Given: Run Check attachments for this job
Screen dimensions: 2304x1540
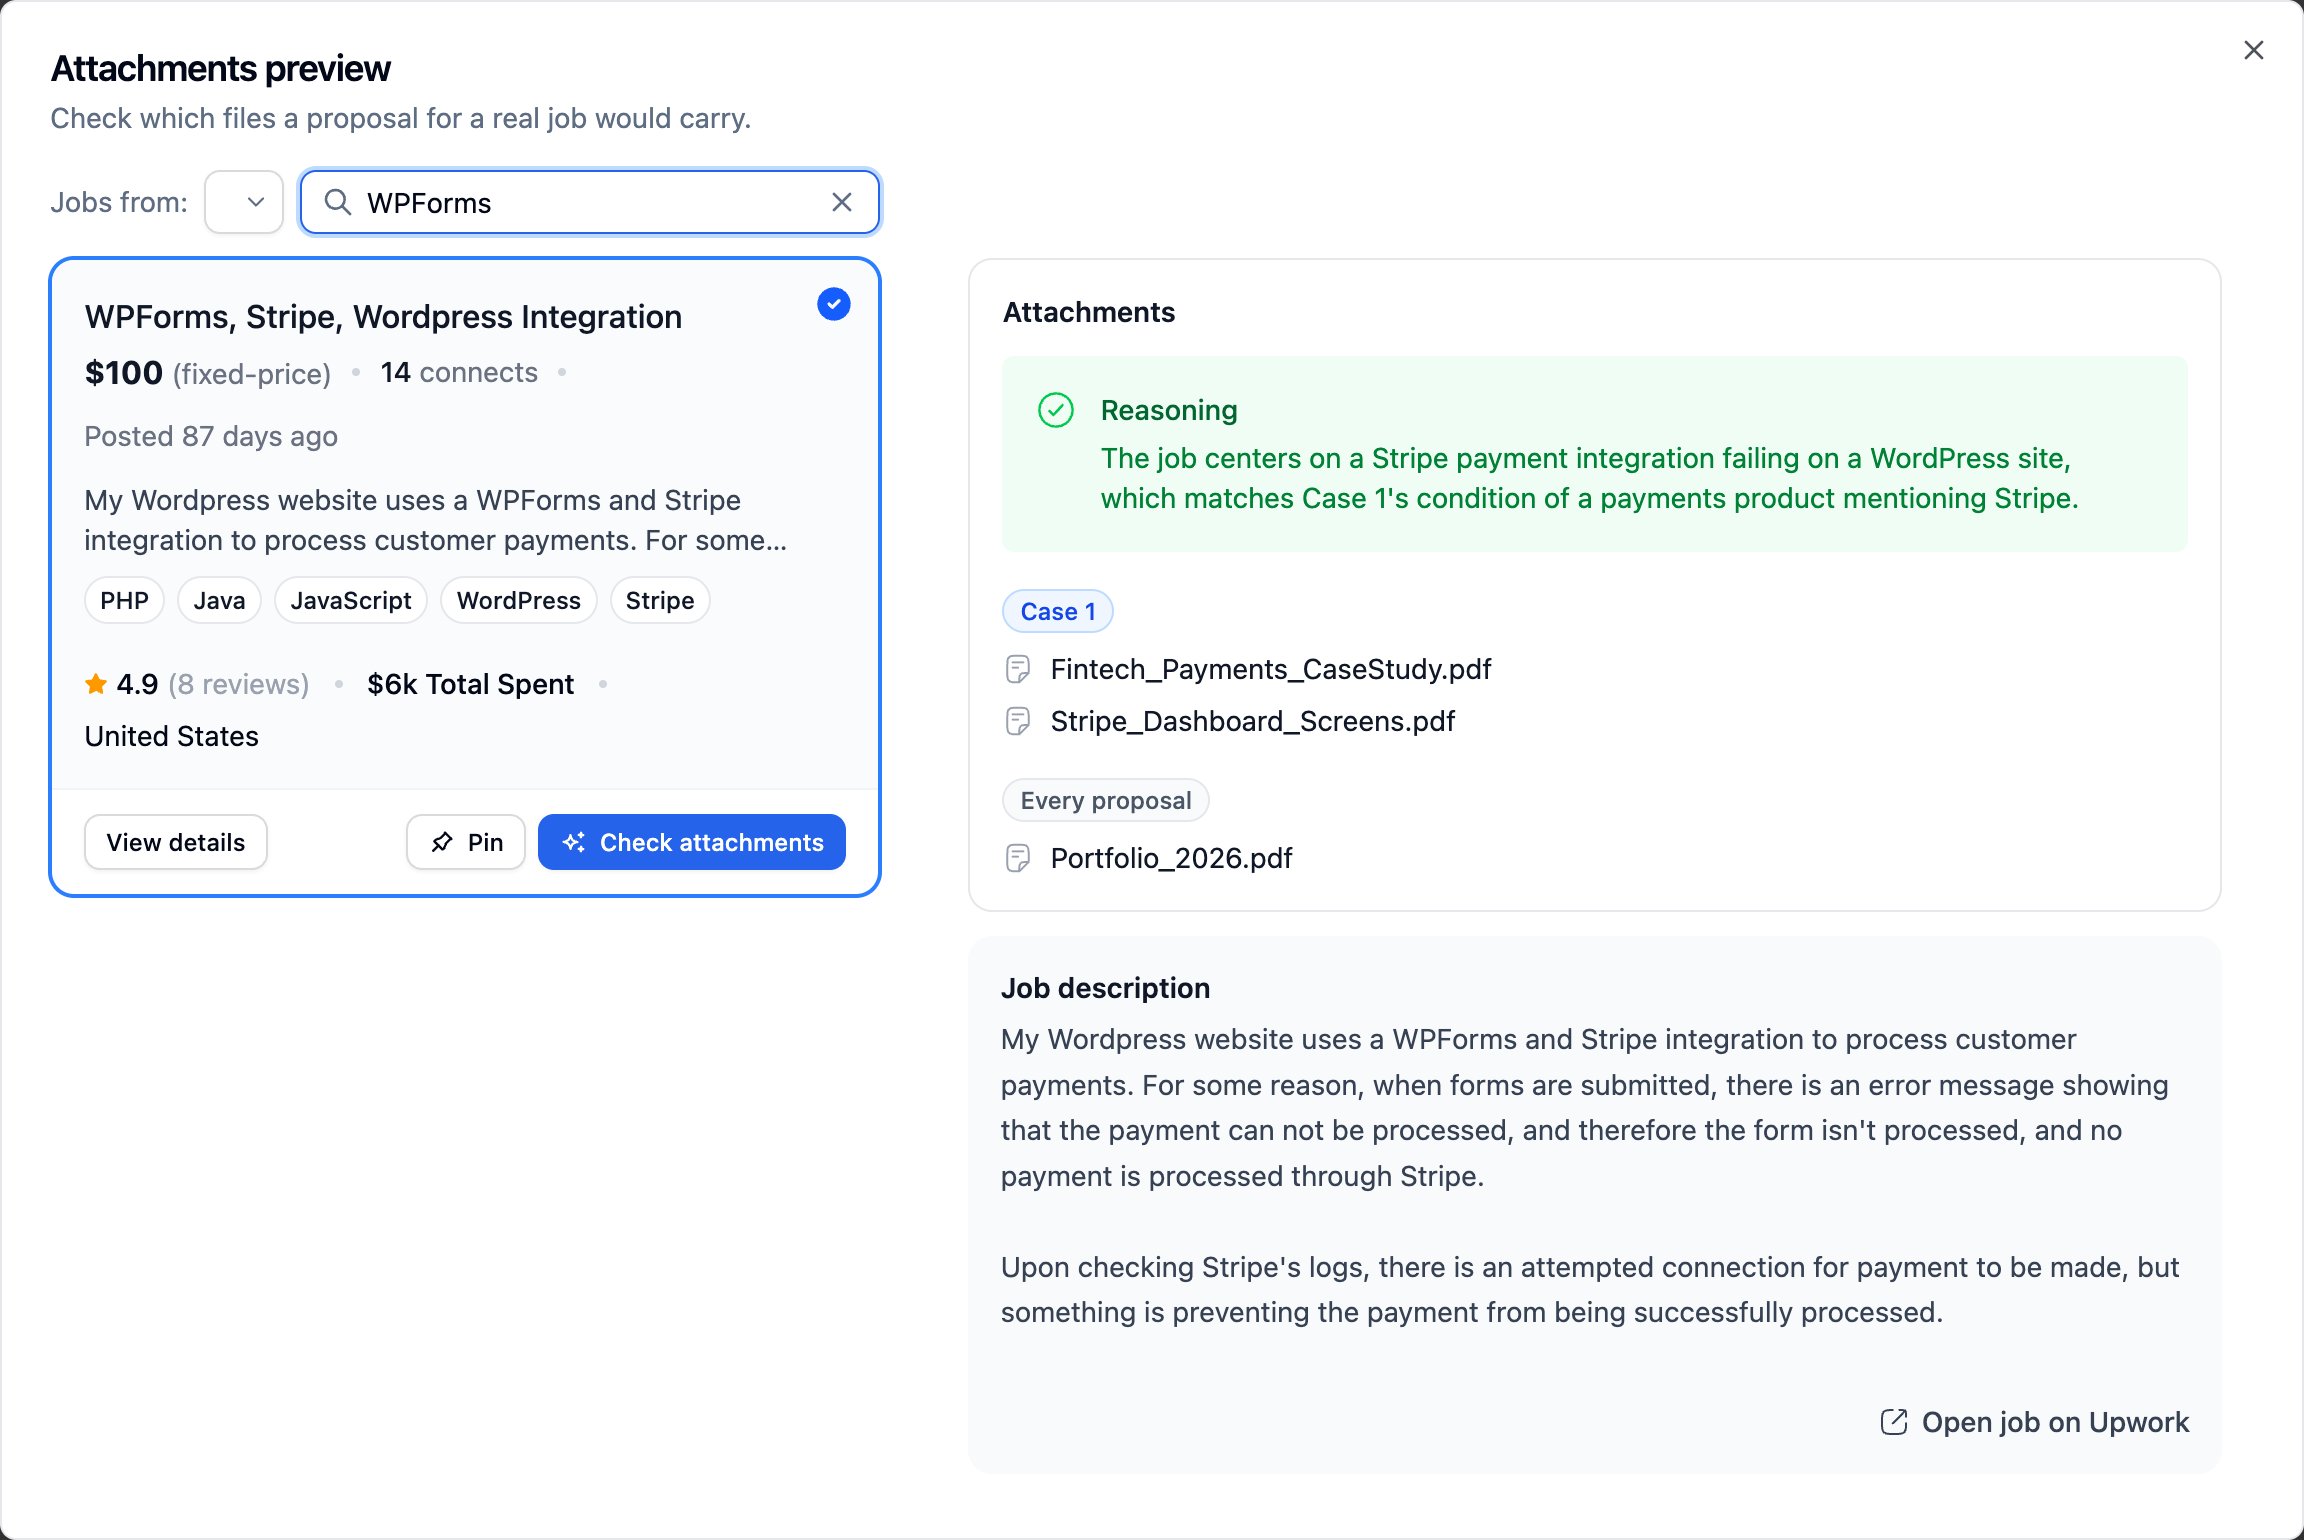Looking at the screenshot, I should pyautogui.click(x=692, y=842).
